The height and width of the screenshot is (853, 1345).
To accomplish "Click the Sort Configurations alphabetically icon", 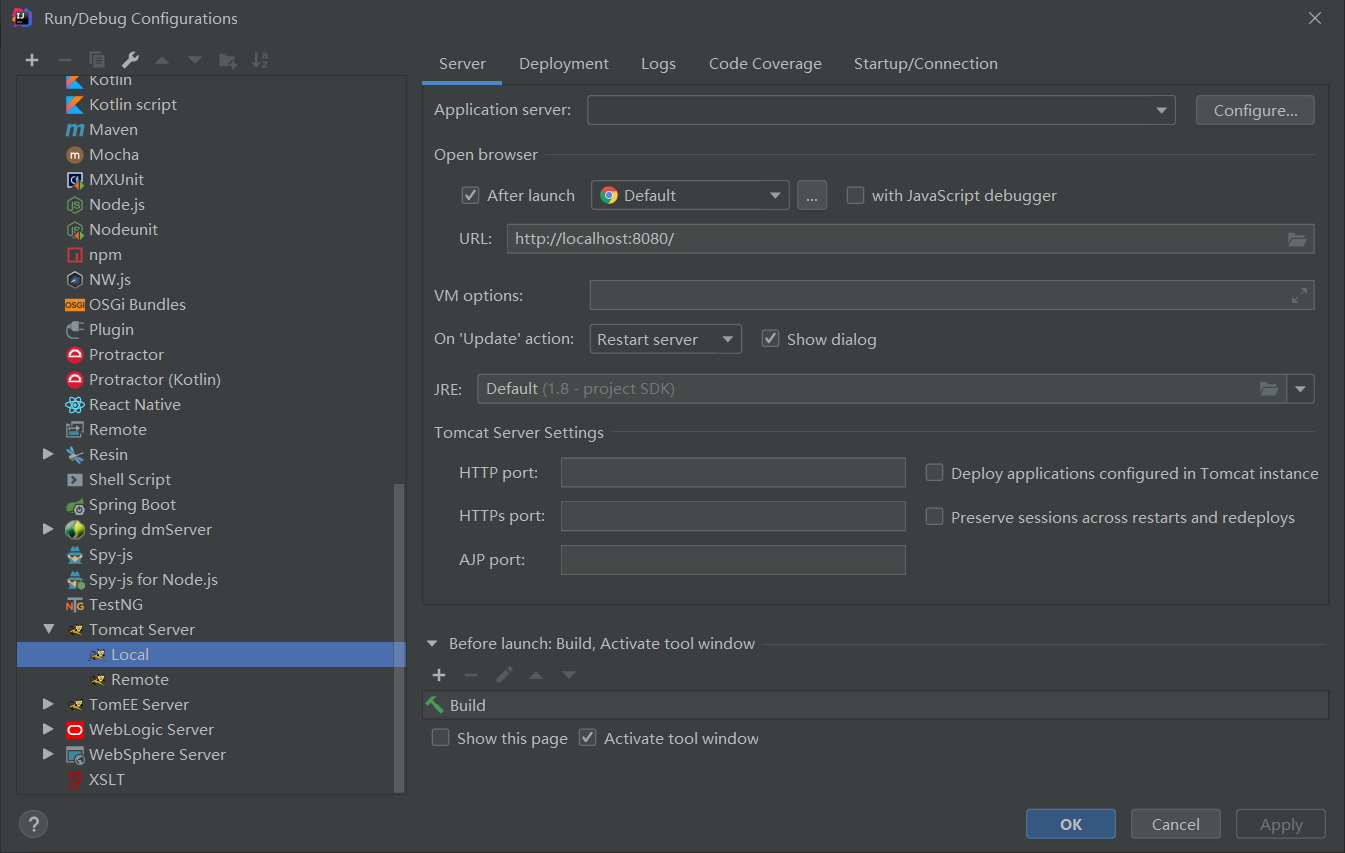I will pos(260,60).
